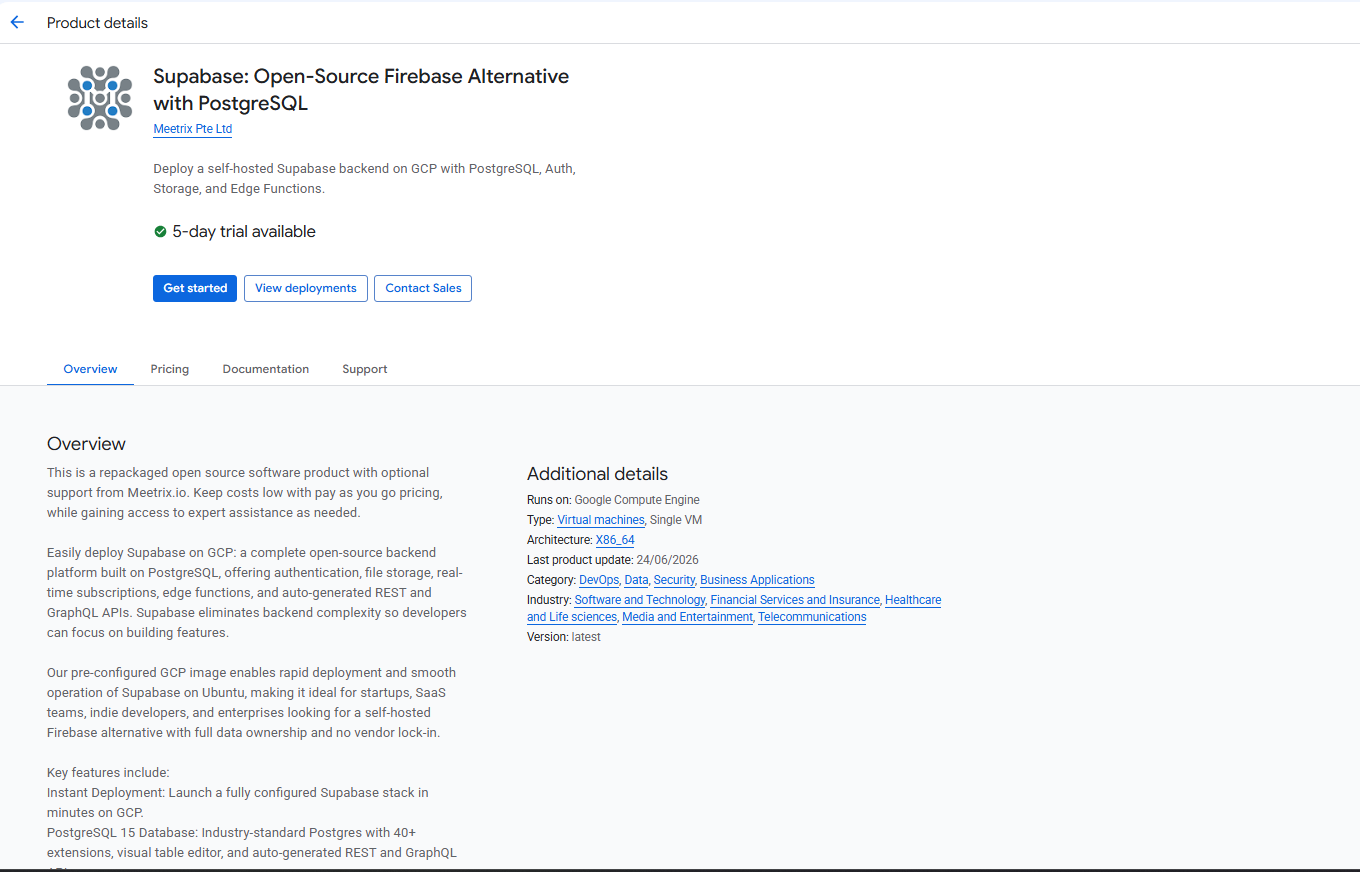Open the DevOps category link

tap(599, 580)
